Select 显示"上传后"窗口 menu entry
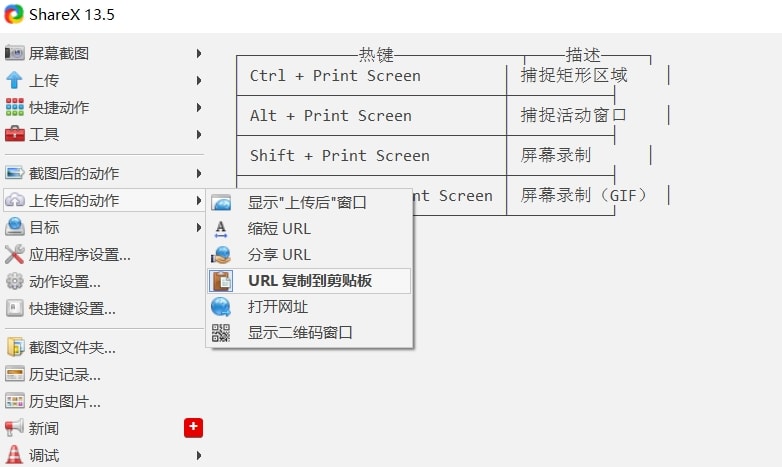782x467 pixels. point(309,203)
